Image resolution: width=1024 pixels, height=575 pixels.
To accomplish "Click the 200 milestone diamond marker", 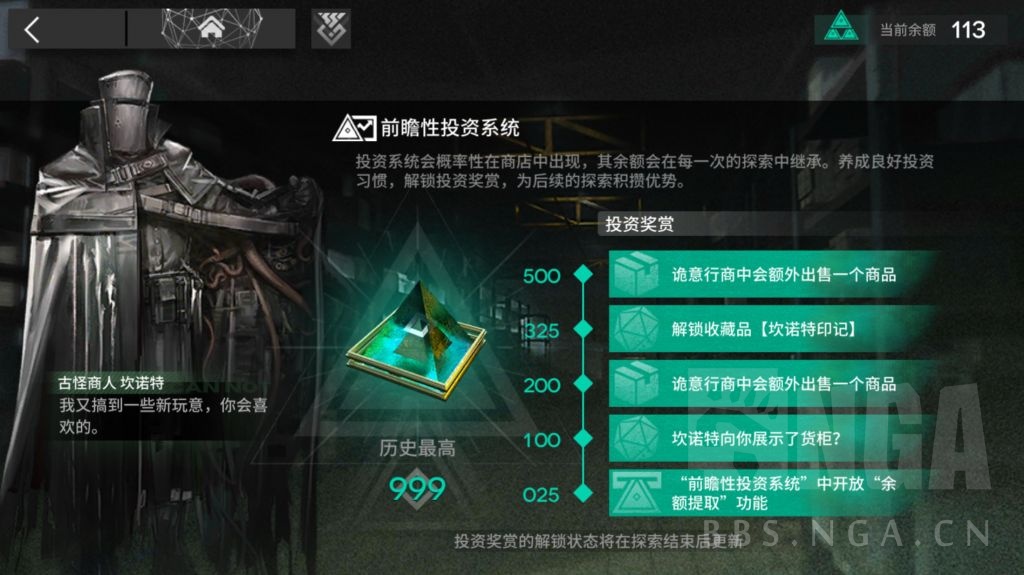I will (583, 384).
